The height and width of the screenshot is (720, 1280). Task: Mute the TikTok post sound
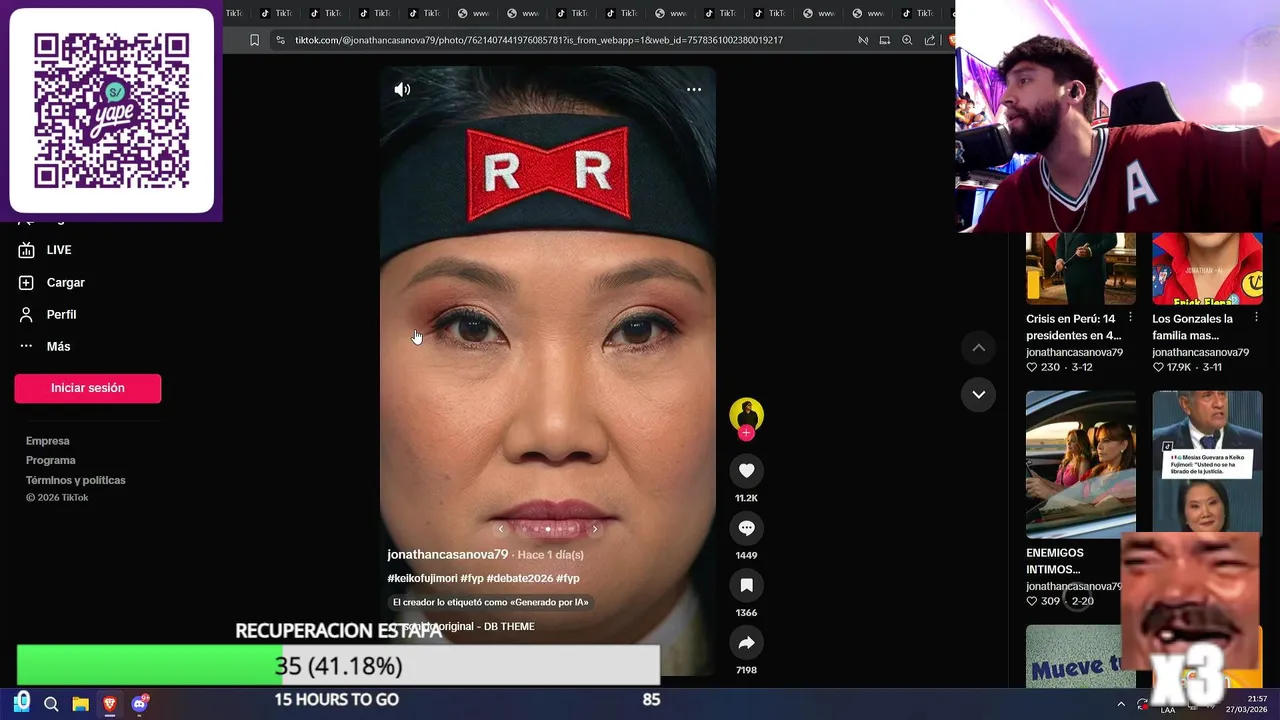pos(402,90)
